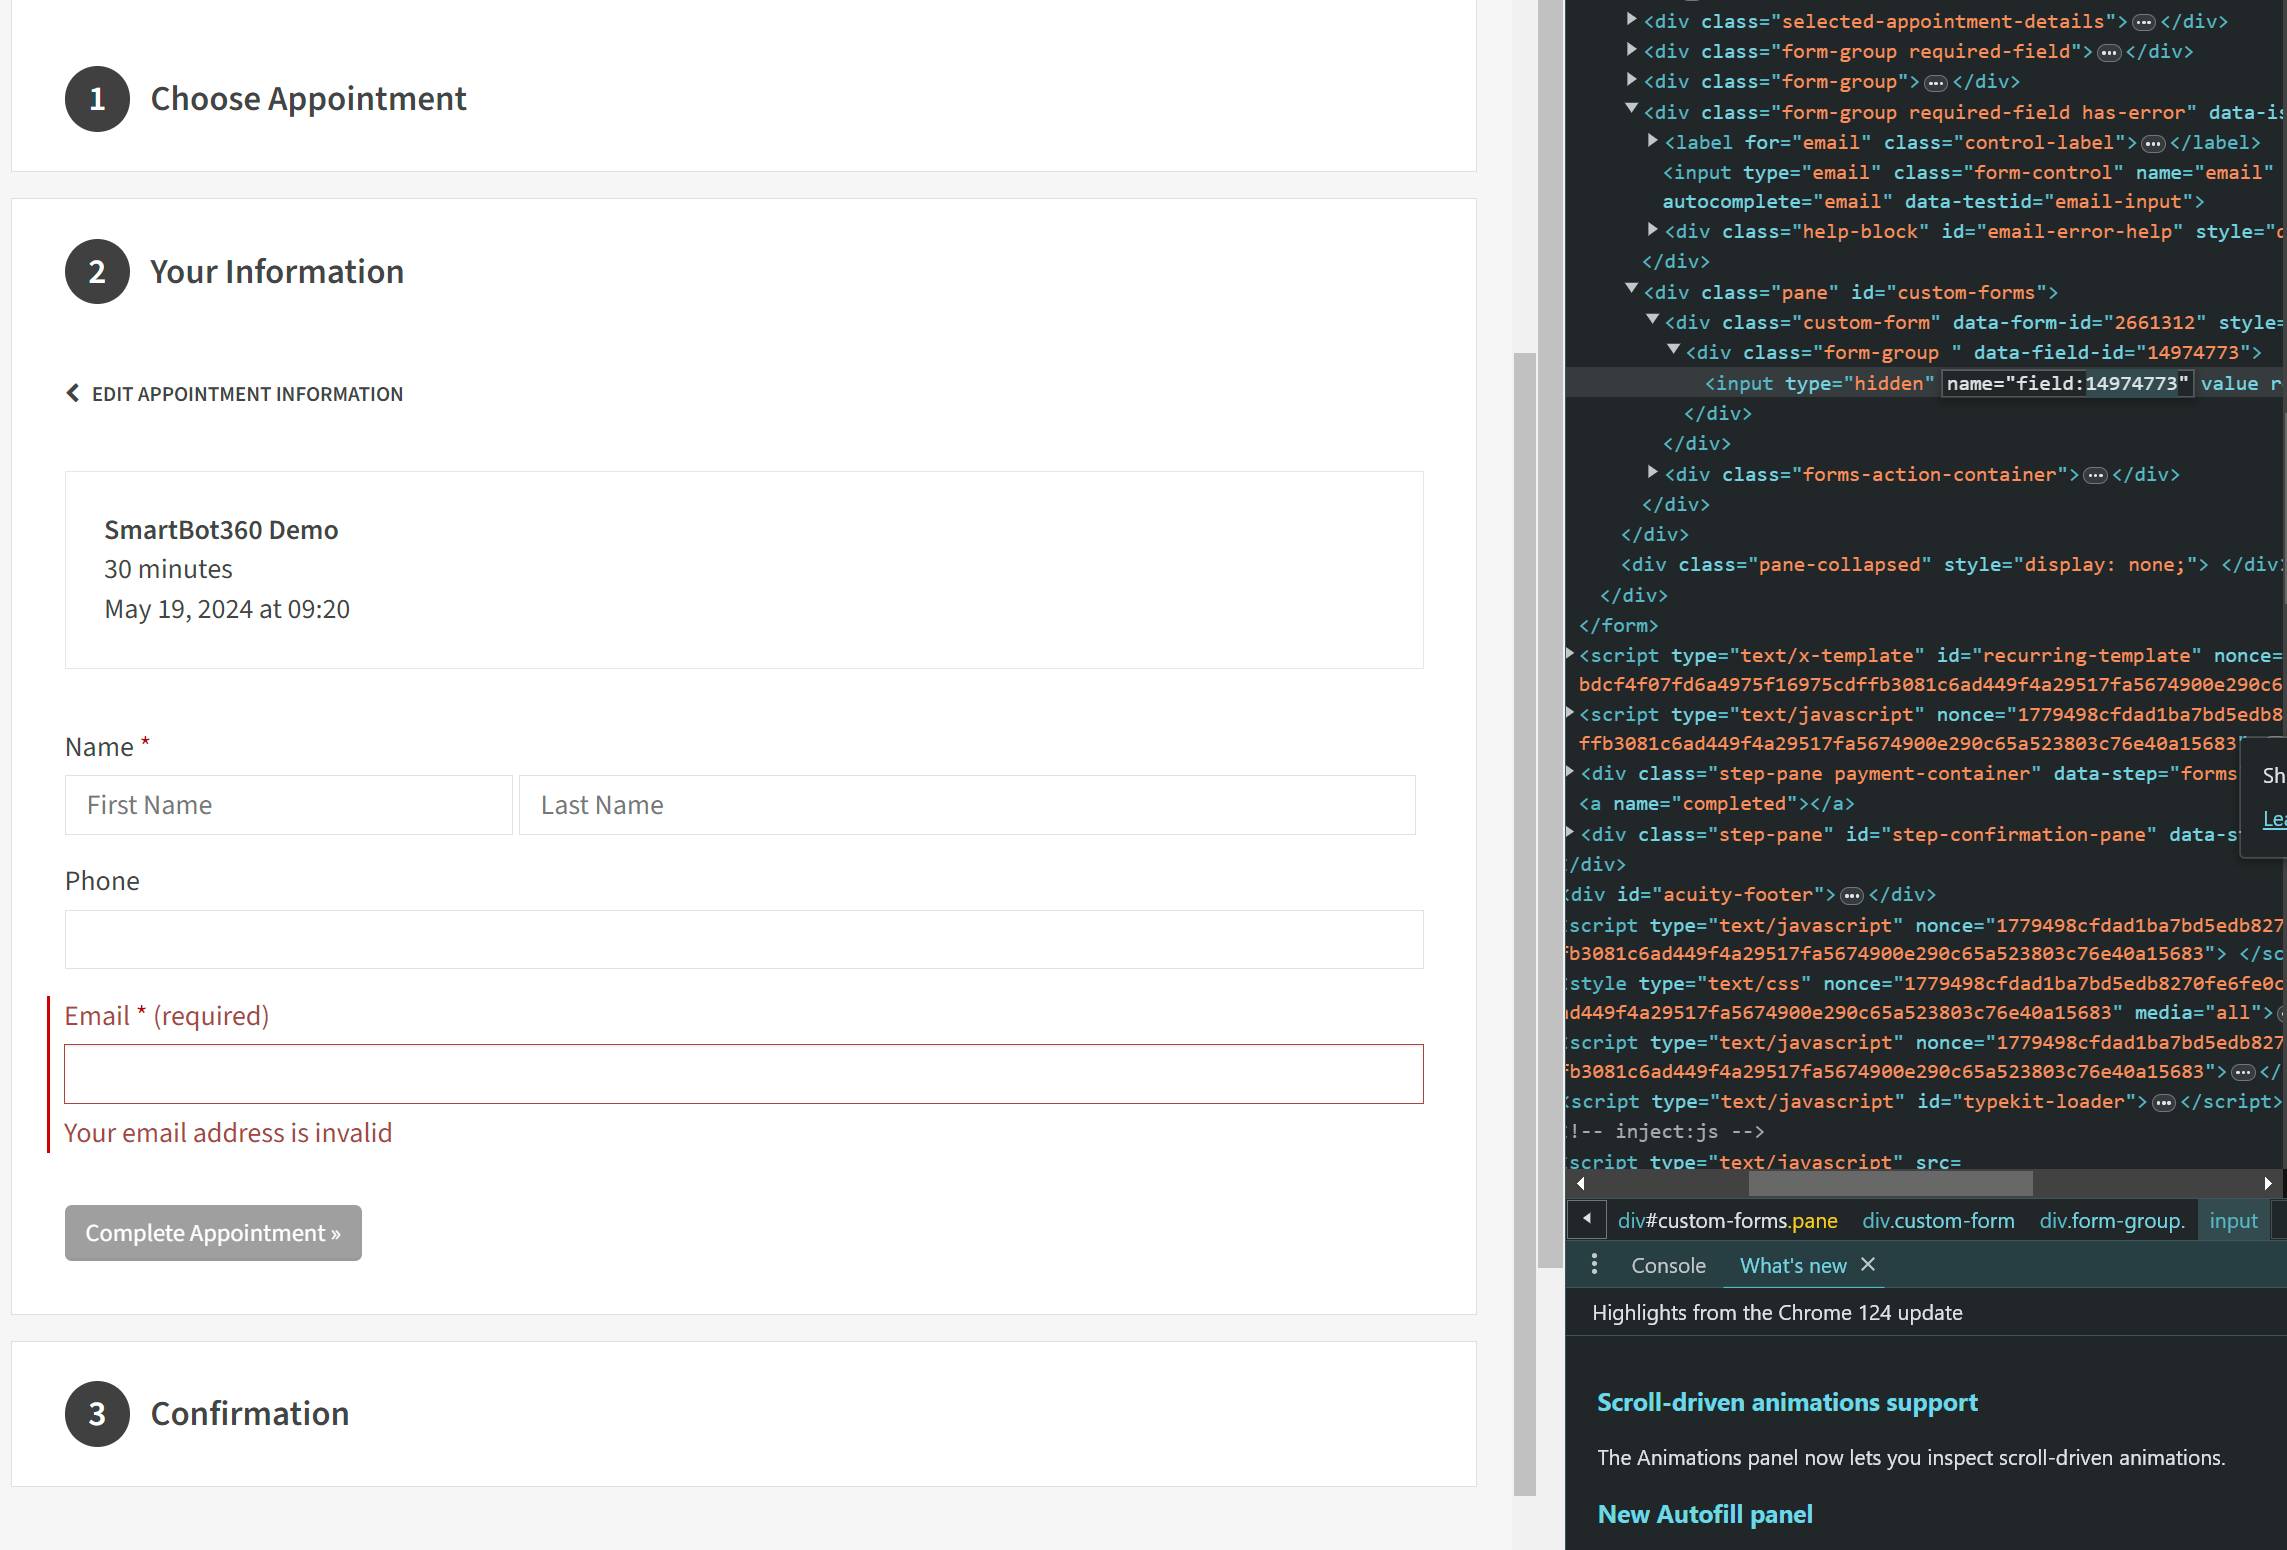Open the DevTools drawer three-dot menu
The height and width of the screenshot is (1550, 2287).
coord(1594,1265)
